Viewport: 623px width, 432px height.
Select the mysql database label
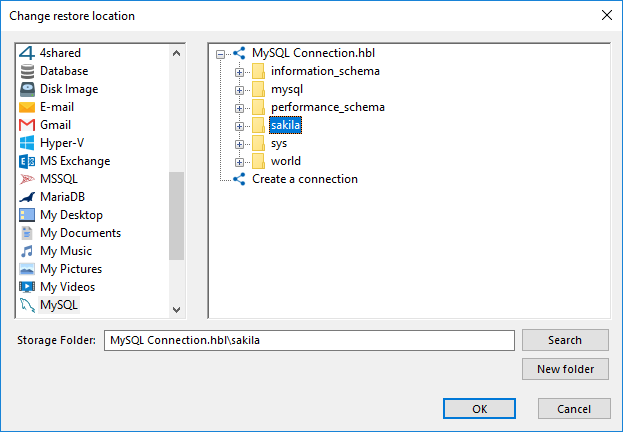287,89
